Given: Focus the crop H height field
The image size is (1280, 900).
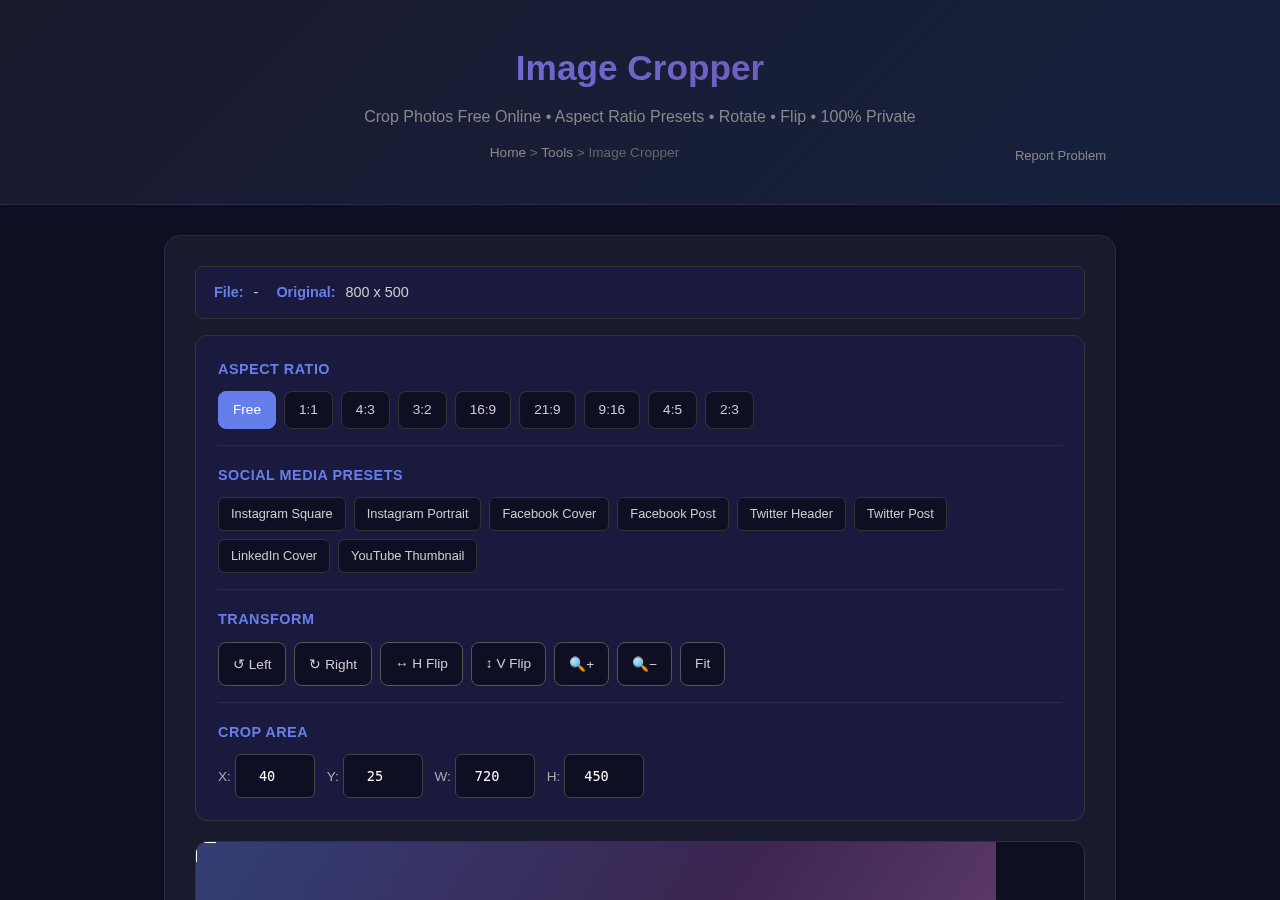Looking at the screenshot, I should point(604,776).
